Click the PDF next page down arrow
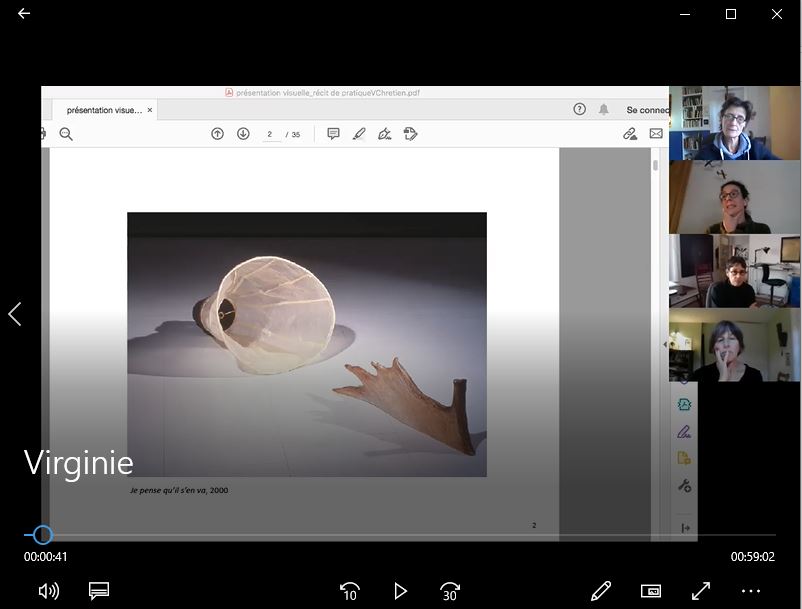This screenshot has width=802, height=609. click(x=243, y=134)
